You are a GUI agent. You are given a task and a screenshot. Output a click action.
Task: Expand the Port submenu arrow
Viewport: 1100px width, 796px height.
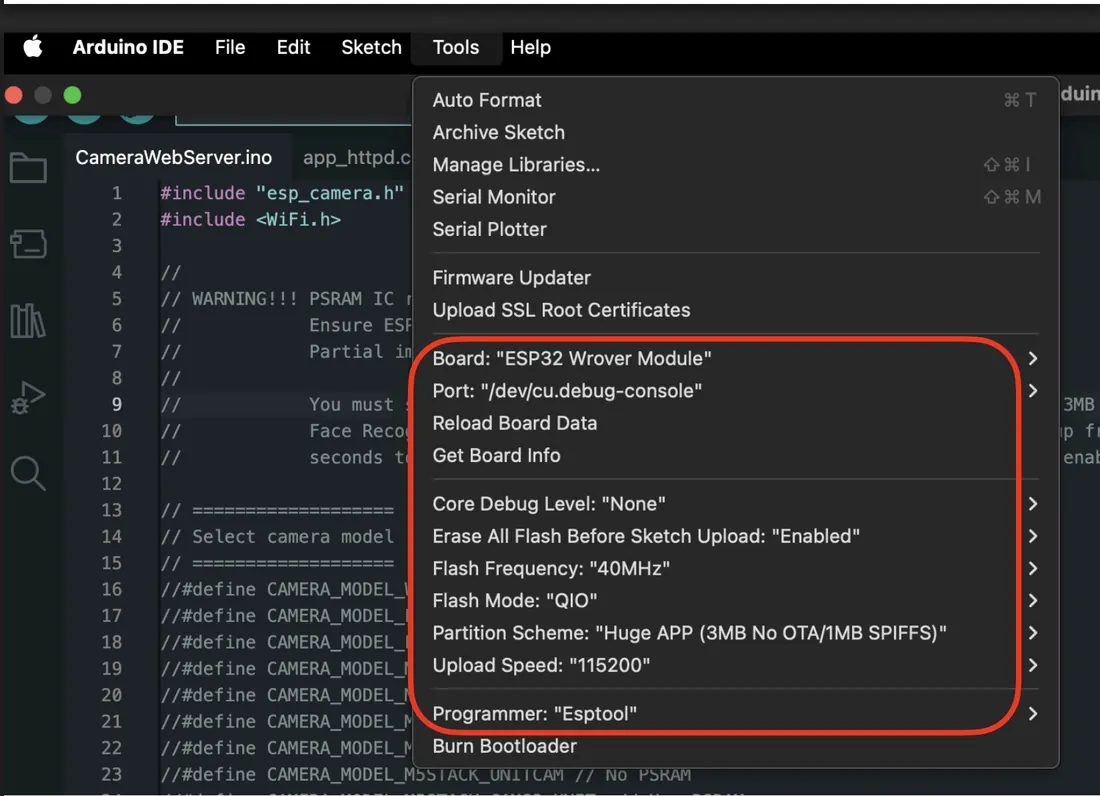(1033, 391)
